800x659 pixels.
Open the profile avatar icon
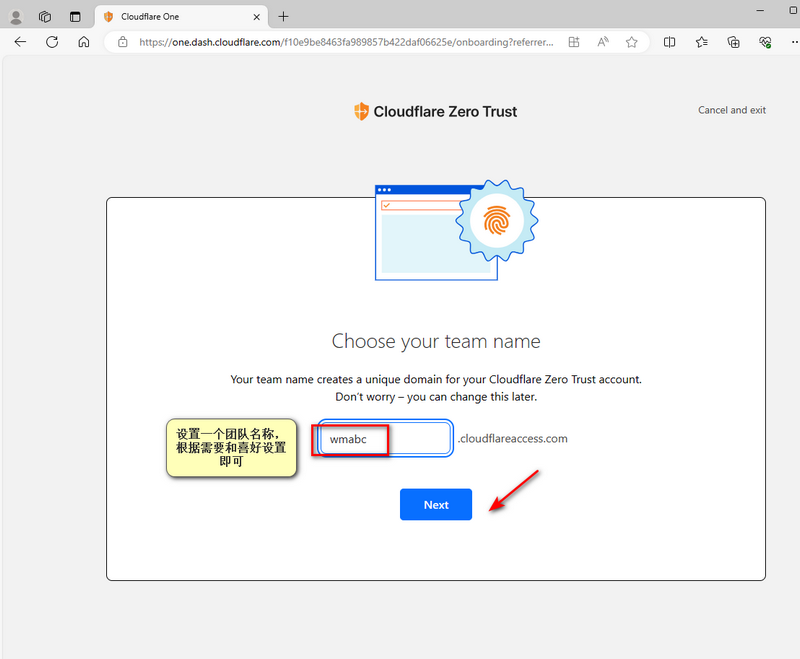pyautogui.click(x=16, y=17)
